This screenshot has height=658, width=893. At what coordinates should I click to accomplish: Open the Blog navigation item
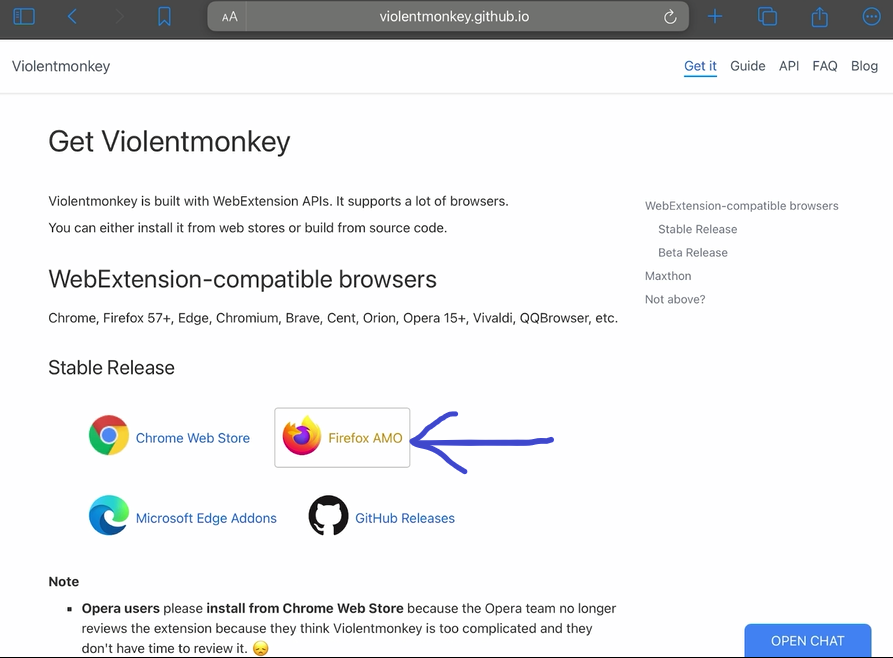[864, 66]
